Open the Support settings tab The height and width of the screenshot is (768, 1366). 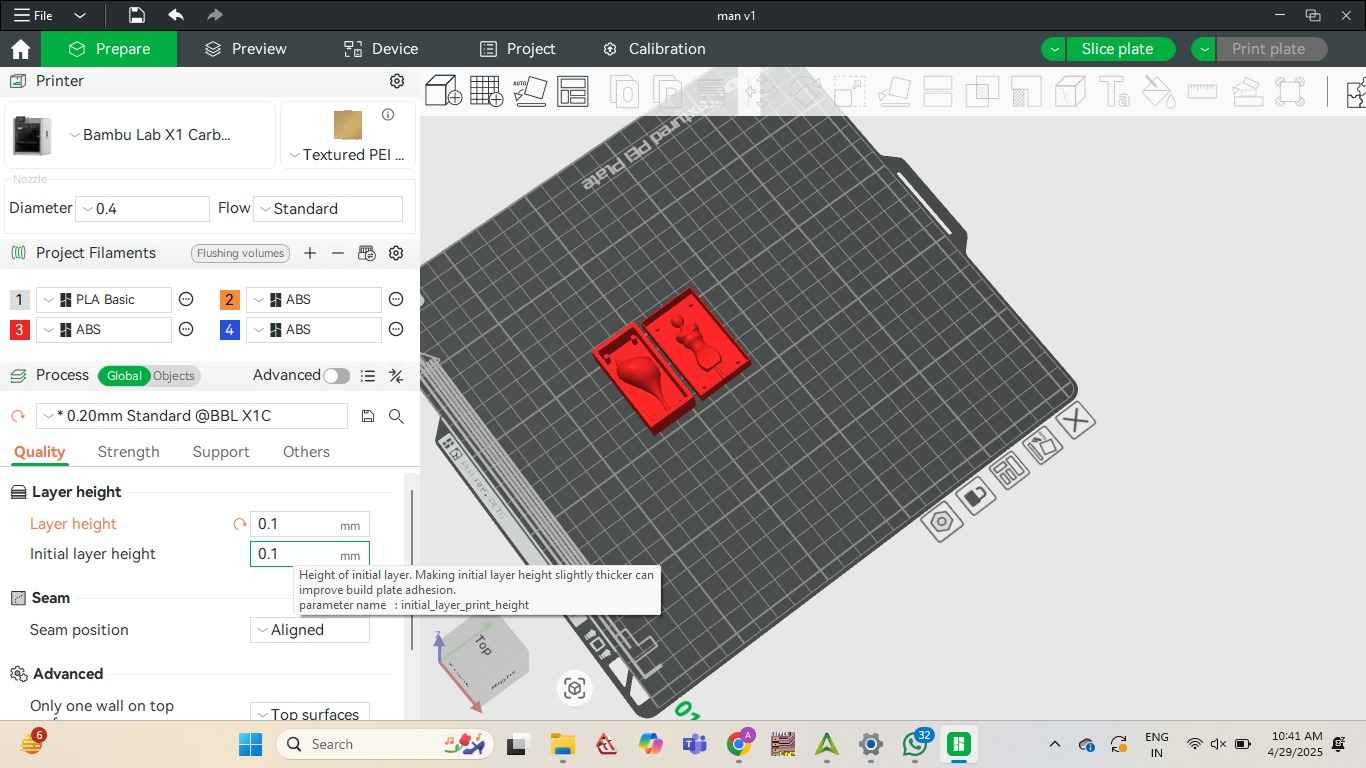[221, 452]
